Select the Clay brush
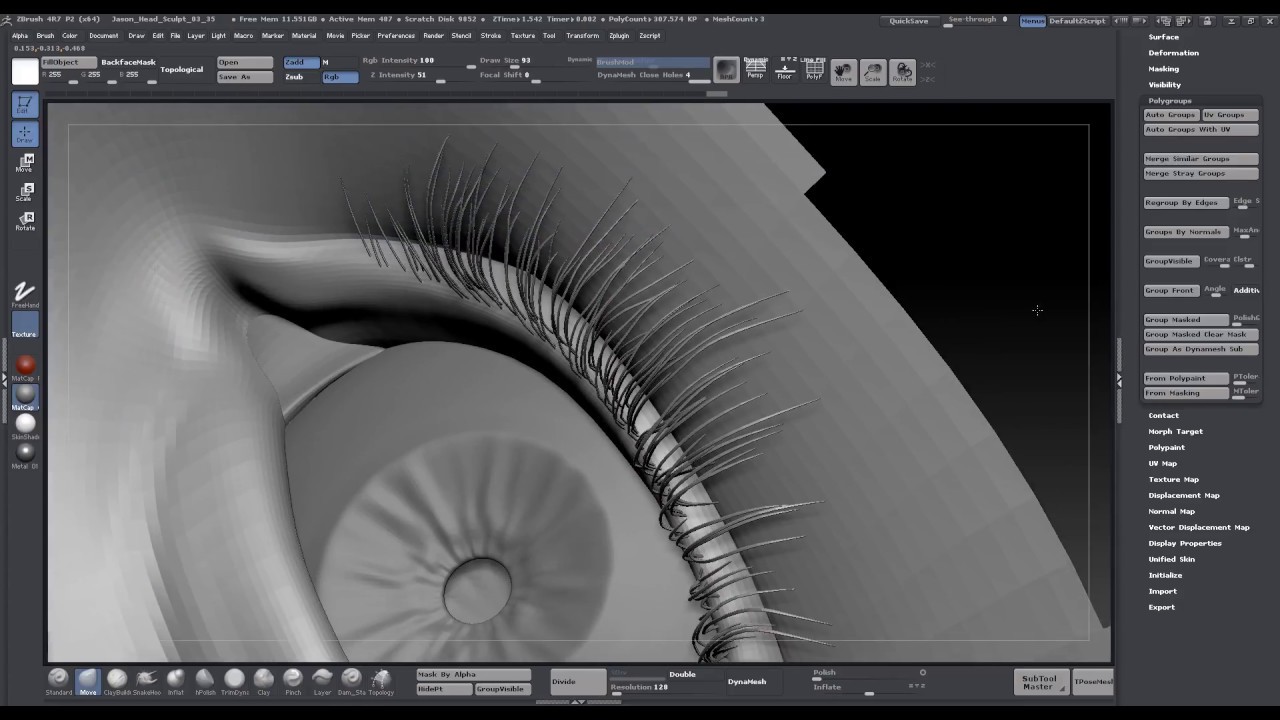Viewport: 1280px width, 720px height. 264,681
